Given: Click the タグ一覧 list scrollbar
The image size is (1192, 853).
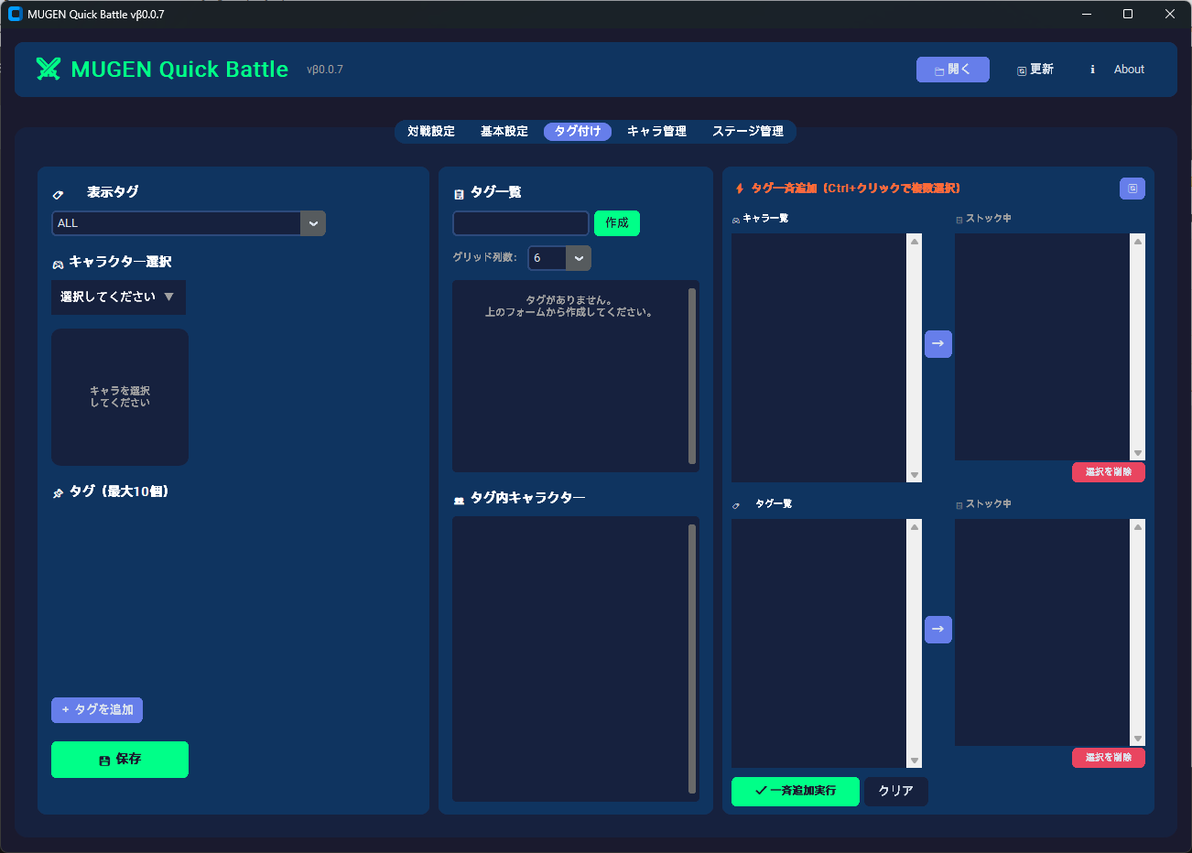Looking at the screenshot, I should [x=692, y=376].
